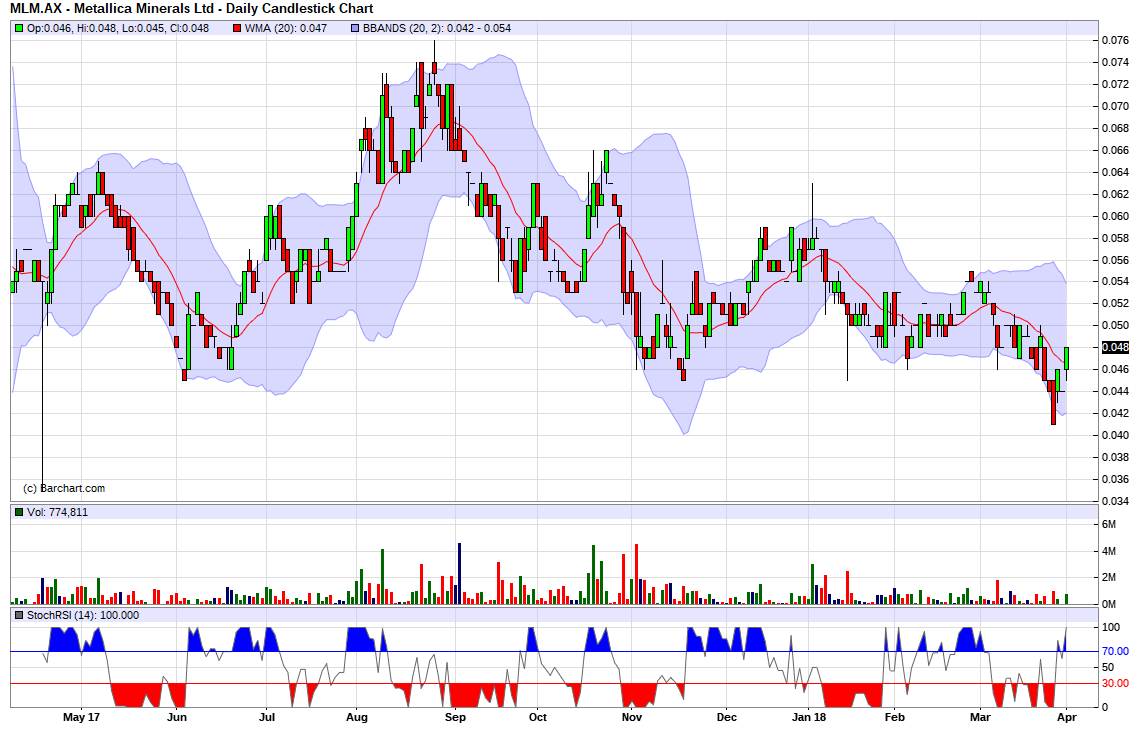Click the WMA (20): 0.047 label
1140x748 pixels.
tap(286, 28)
